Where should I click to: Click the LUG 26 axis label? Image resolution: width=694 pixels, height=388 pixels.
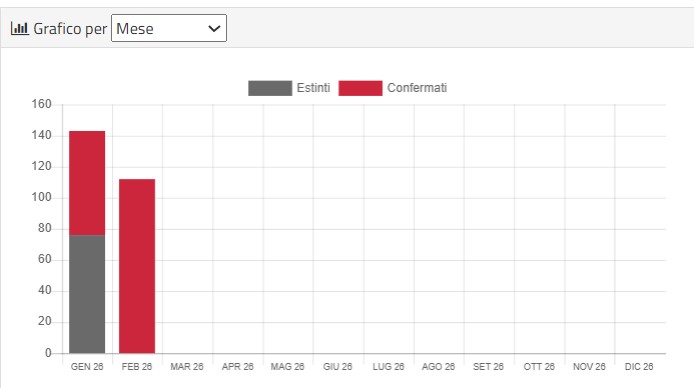[388, 367]
